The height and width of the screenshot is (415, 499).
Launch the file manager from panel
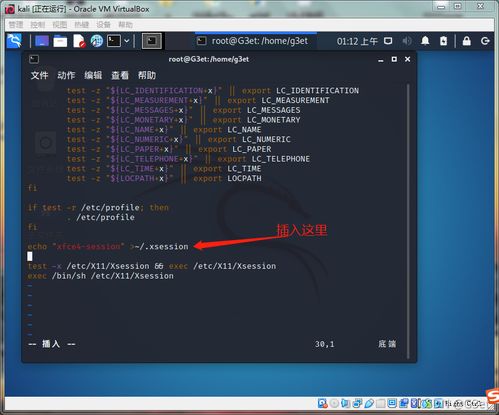(60, 41)
